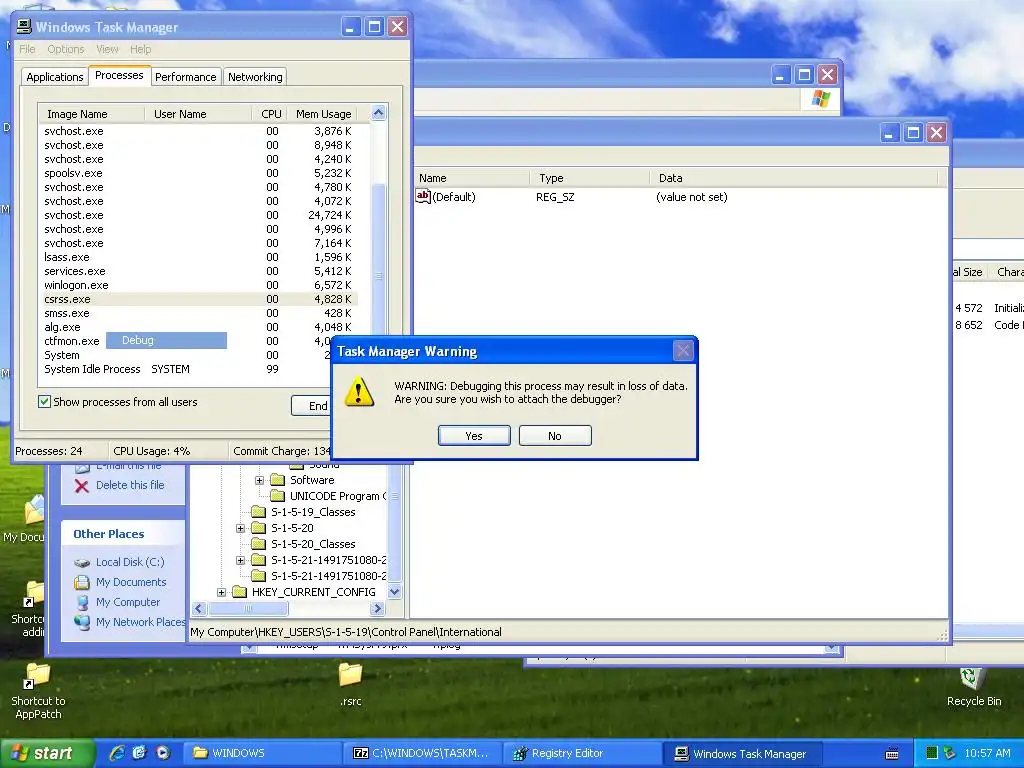1024x768 pixels.
Task: Select the Processes tab
Action: click(x=119, y=75)
